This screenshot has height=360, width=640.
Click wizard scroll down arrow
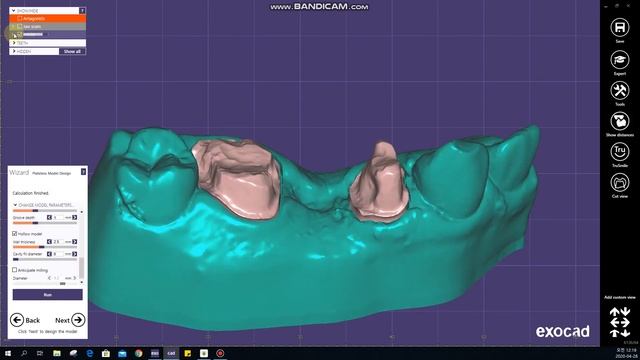click(82, 282)
